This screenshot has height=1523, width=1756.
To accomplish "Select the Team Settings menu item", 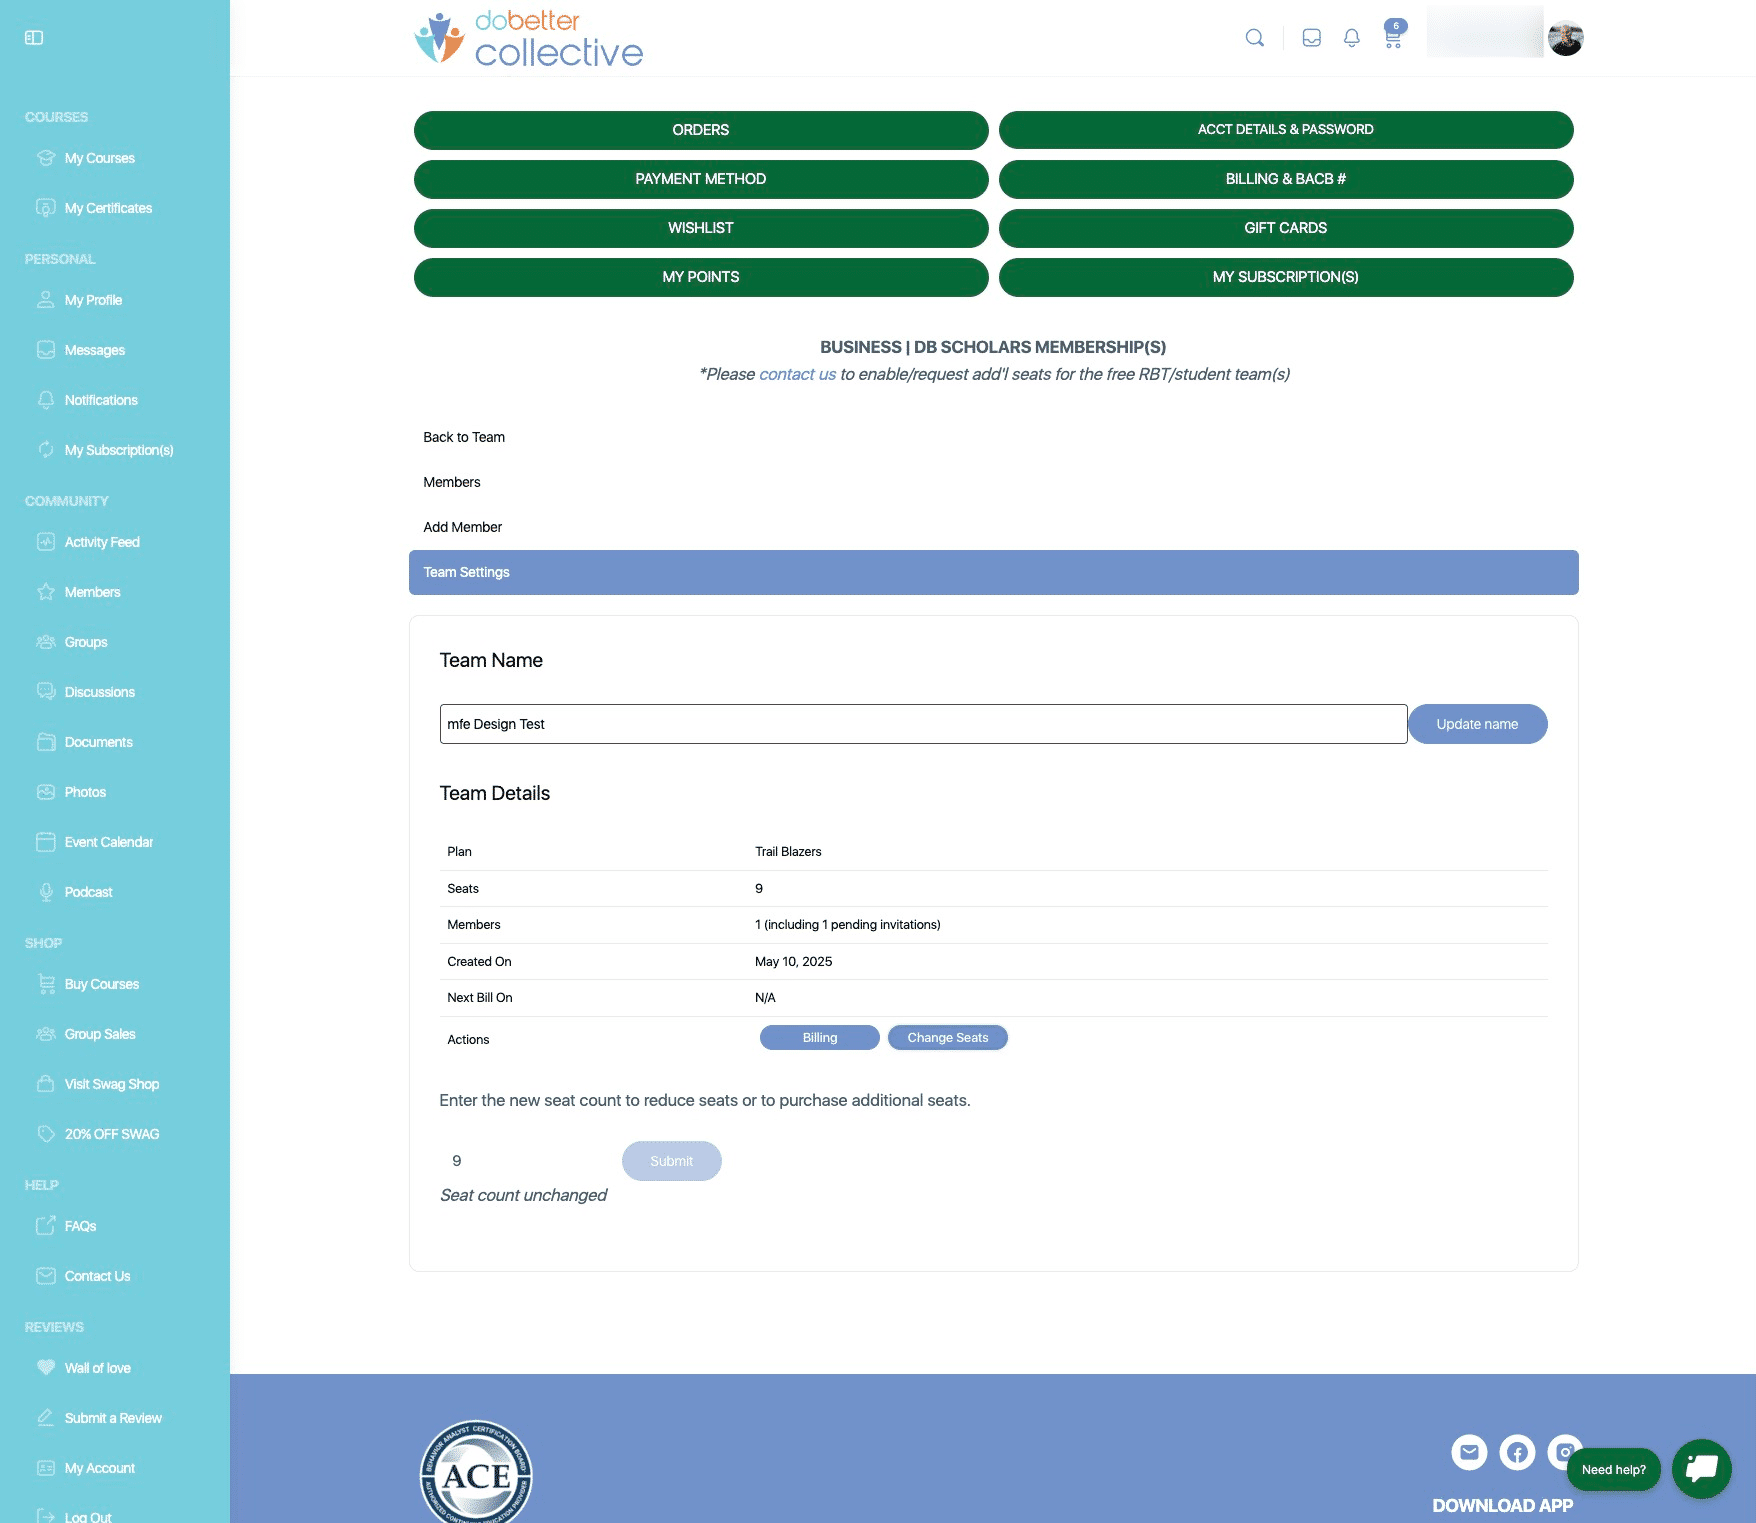I will coord(994,572).
